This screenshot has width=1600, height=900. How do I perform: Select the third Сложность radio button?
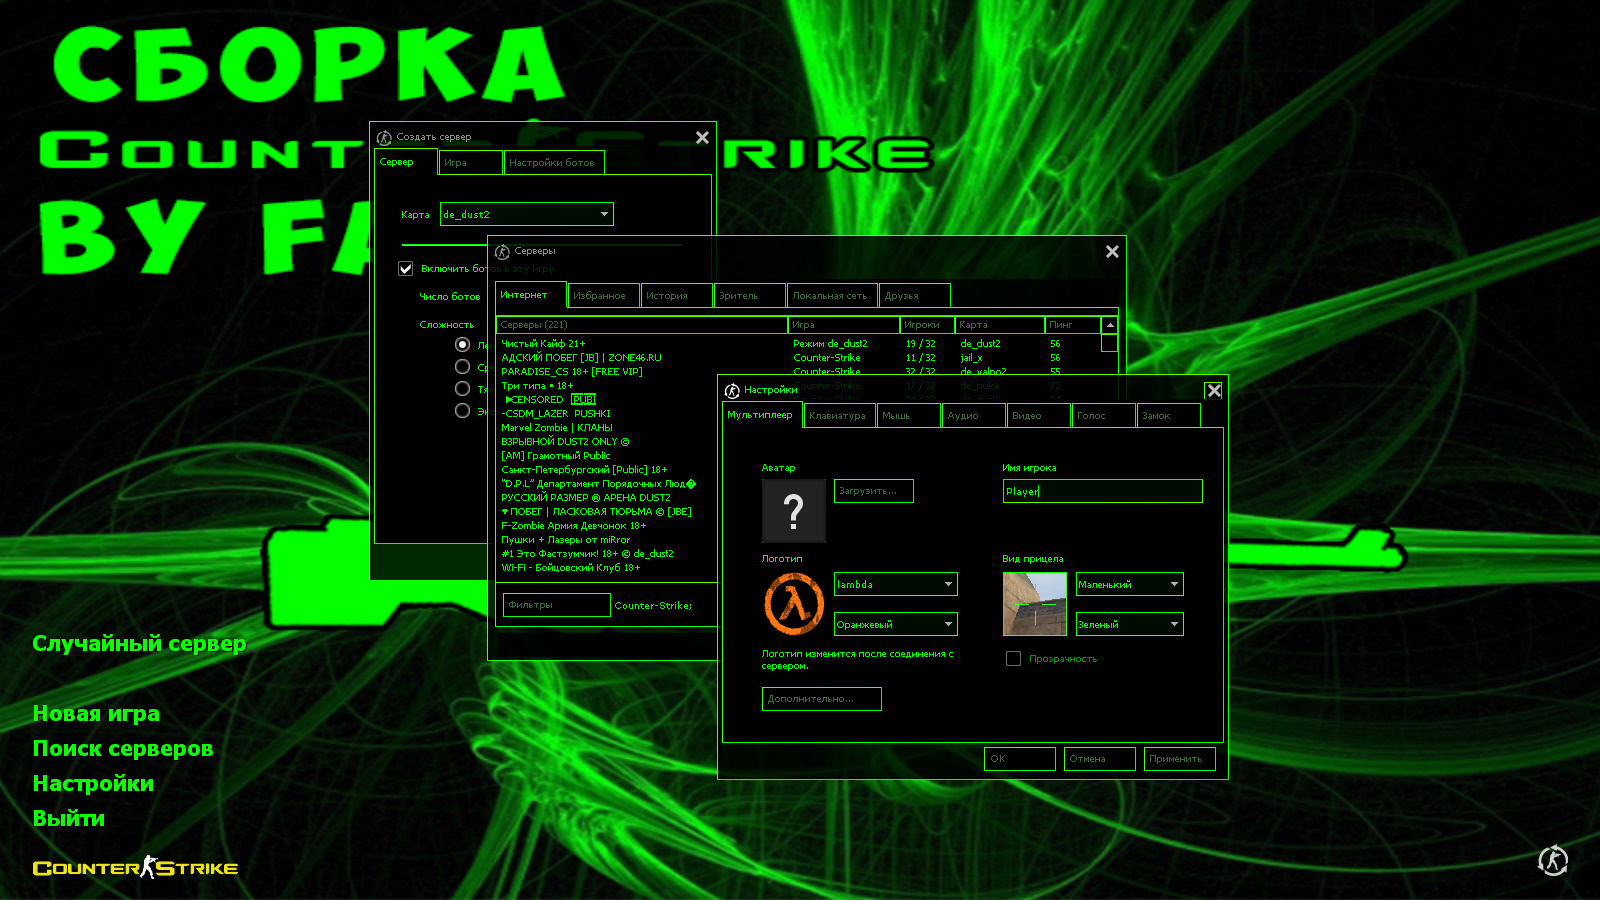click(462, 389)
